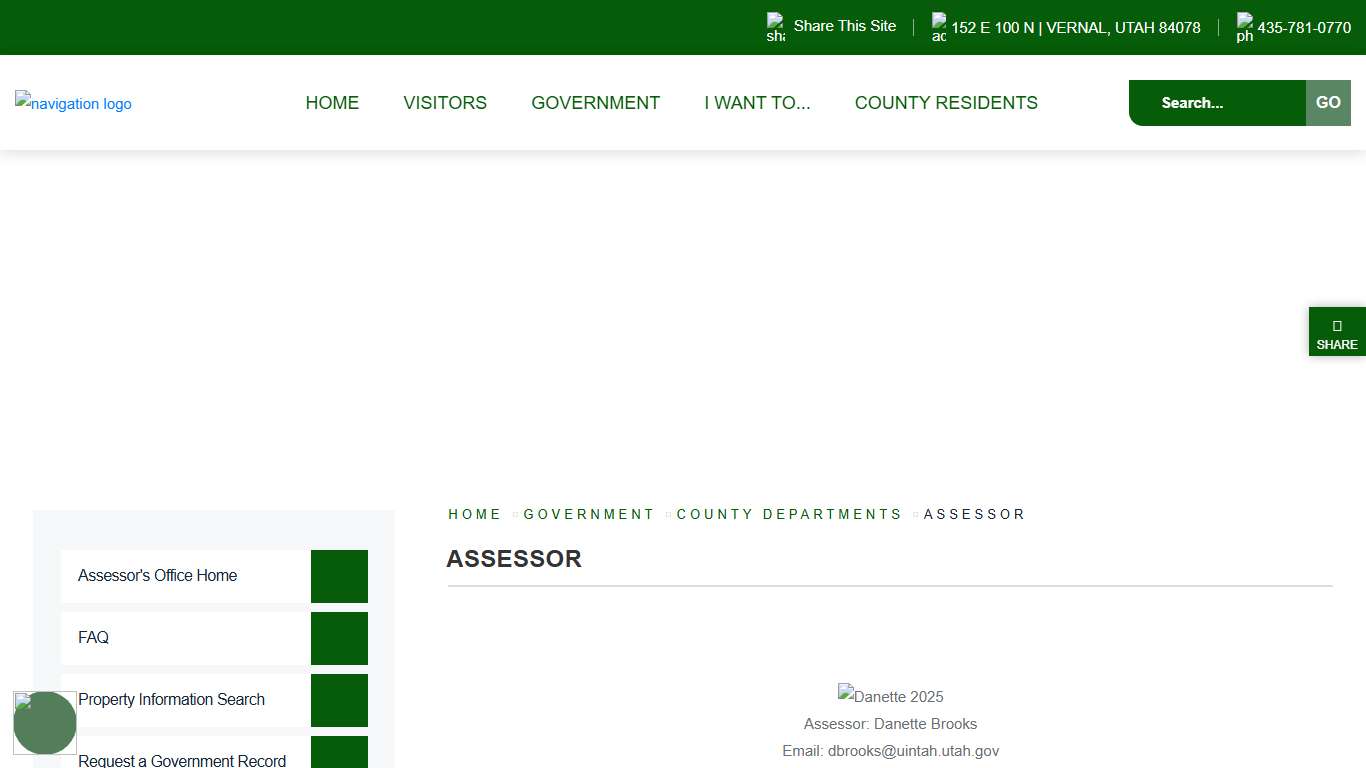Click green icon next to Property Information Search

tap(339, 700)
